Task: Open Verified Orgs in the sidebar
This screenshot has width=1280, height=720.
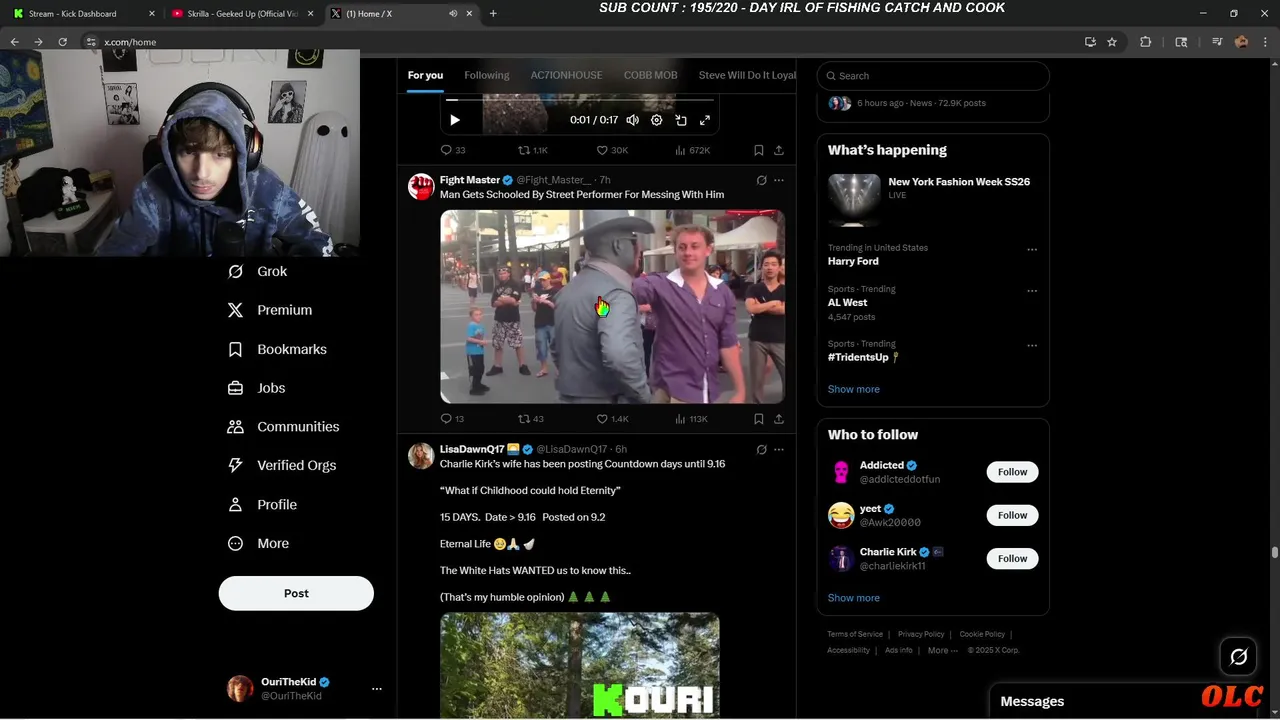Action: pos(281,465)
